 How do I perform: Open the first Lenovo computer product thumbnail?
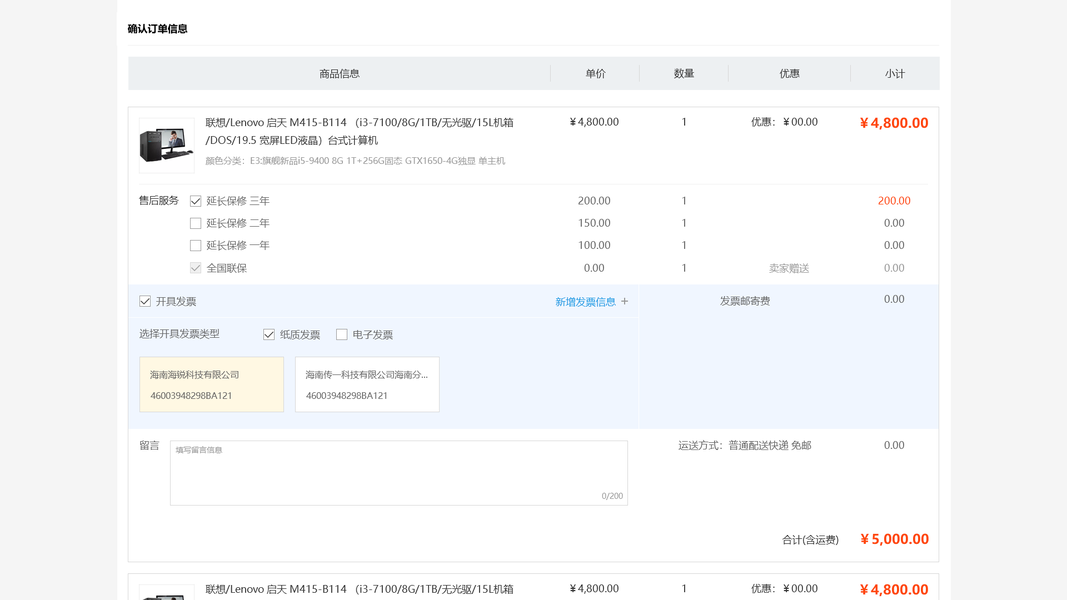167,145
